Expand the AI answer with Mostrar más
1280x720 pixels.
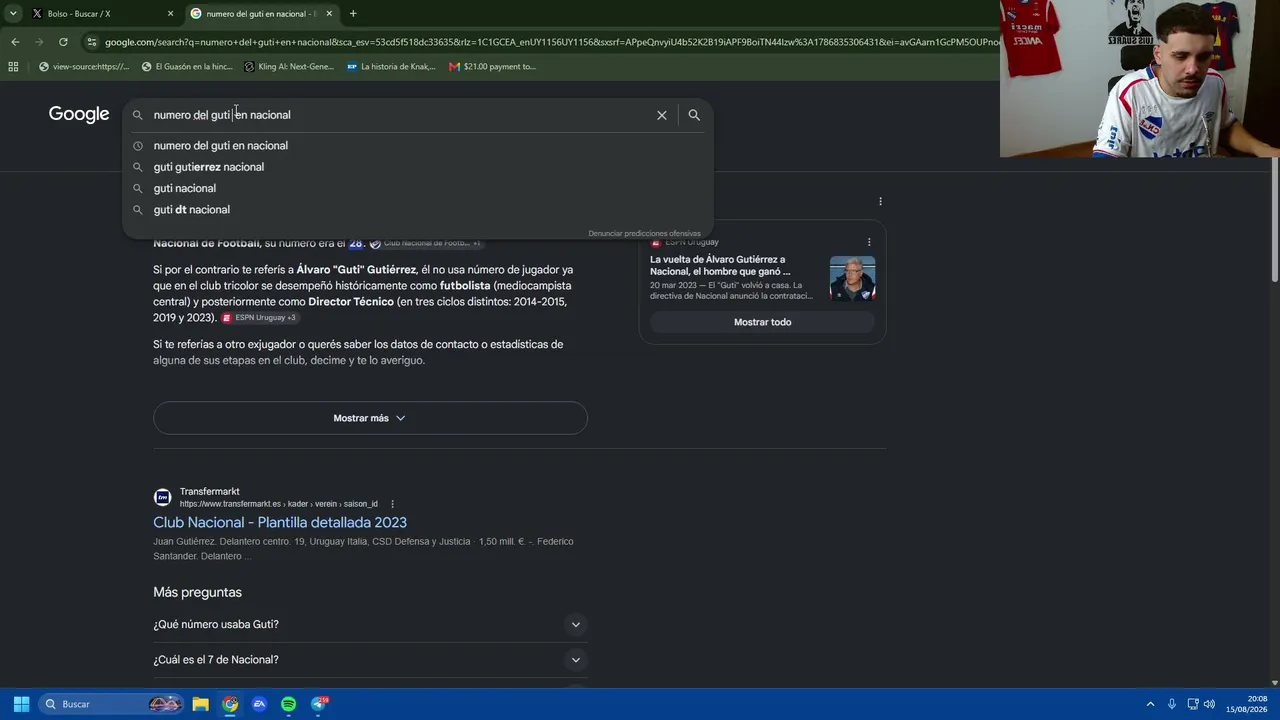click(x=370, y=418)
